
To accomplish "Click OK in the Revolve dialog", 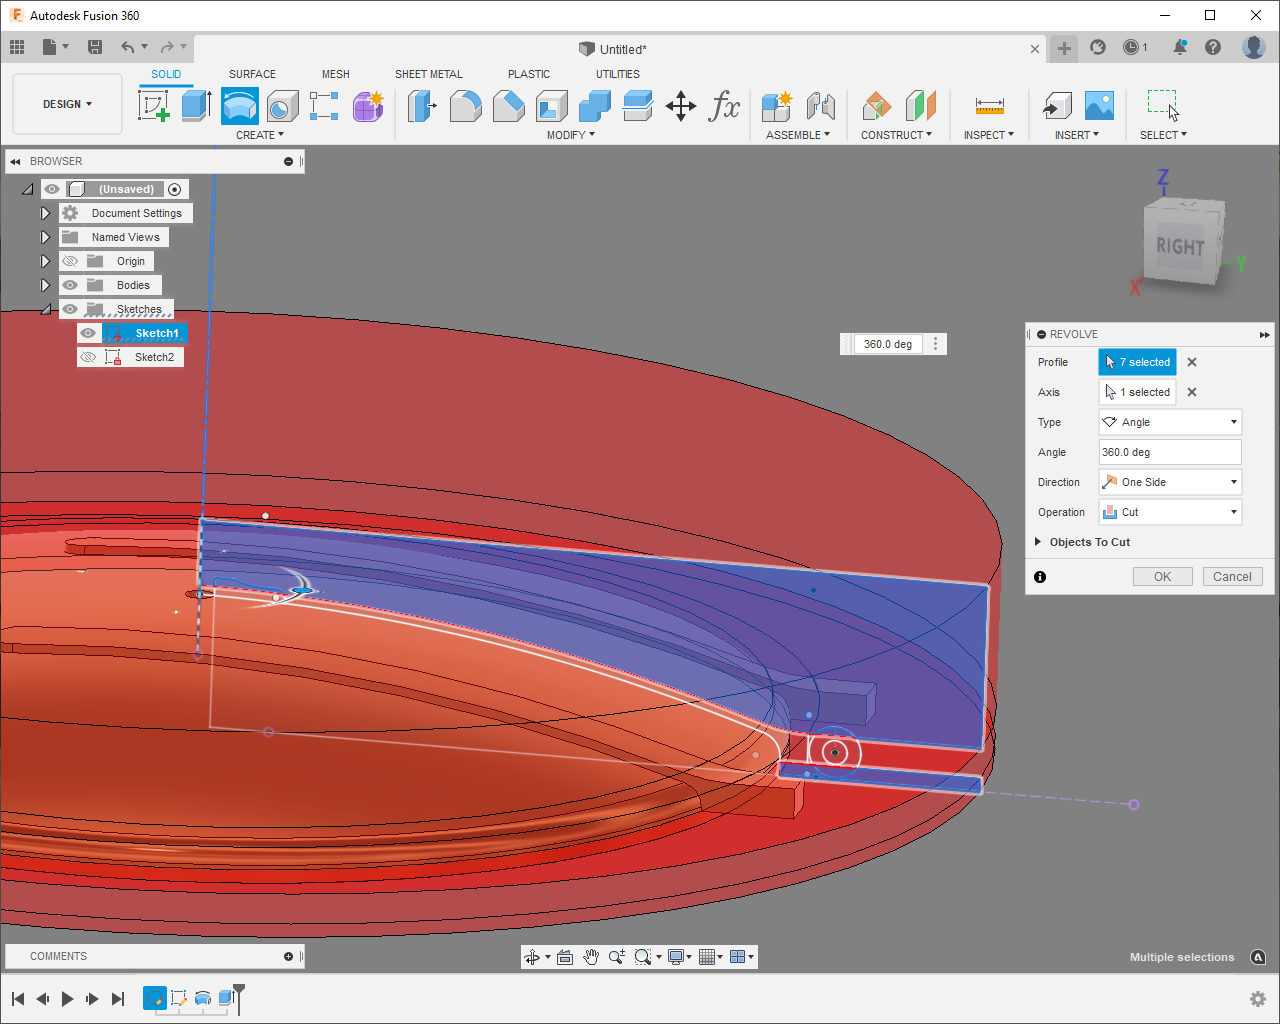I will (x=1162, y=577).
